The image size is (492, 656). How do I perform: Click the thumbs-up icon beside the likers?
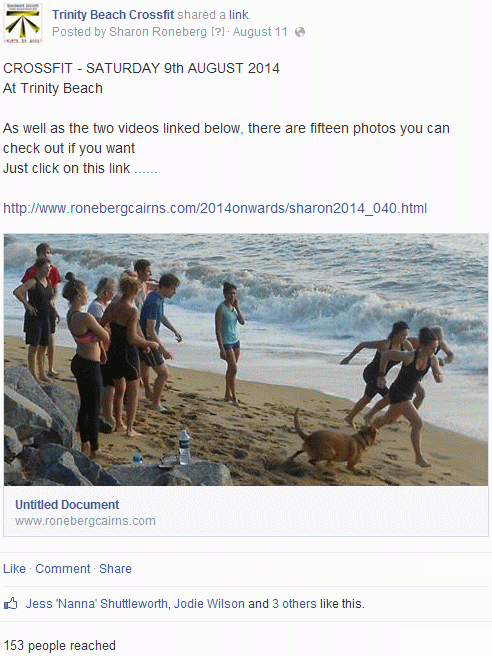pos(10,604)
